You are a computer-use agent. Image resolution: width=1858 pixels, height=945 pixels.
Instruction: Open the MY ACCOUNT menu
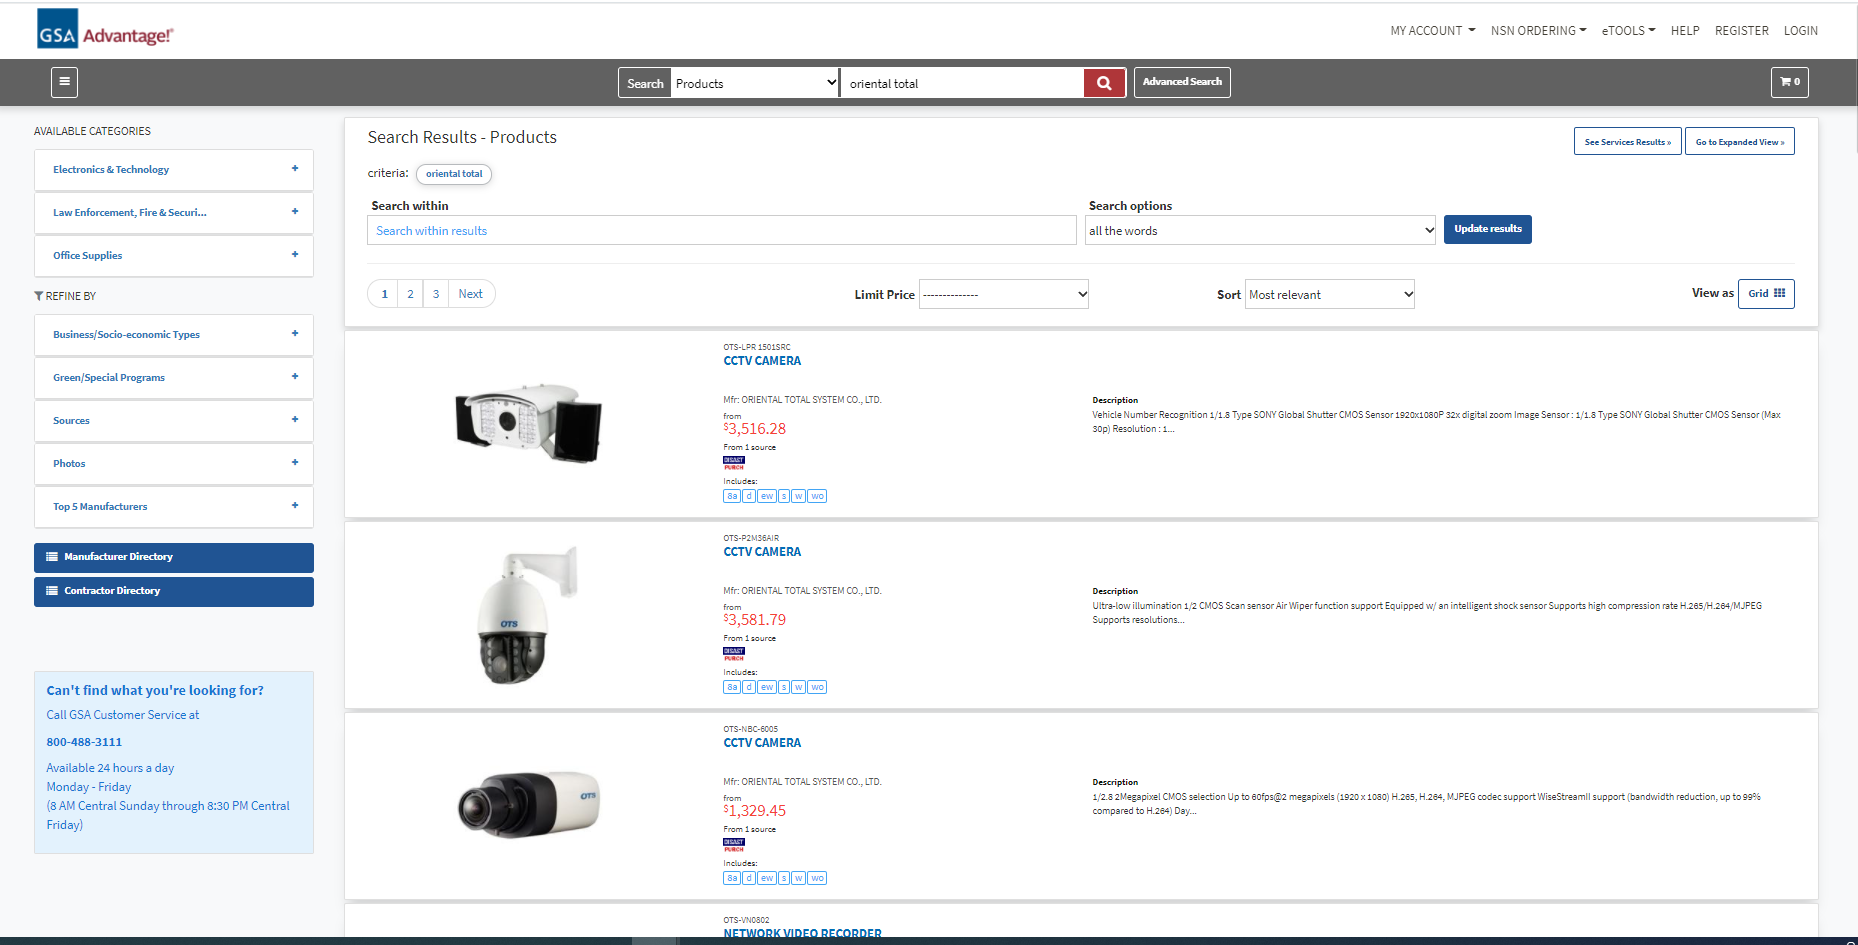point(1432,31)
